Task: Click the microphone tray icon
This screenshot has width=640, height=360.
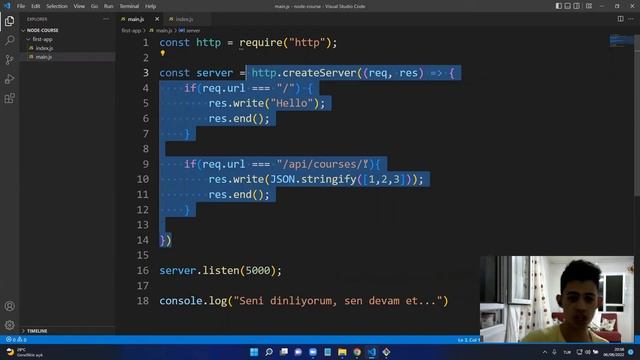Action: click(554, 352)
